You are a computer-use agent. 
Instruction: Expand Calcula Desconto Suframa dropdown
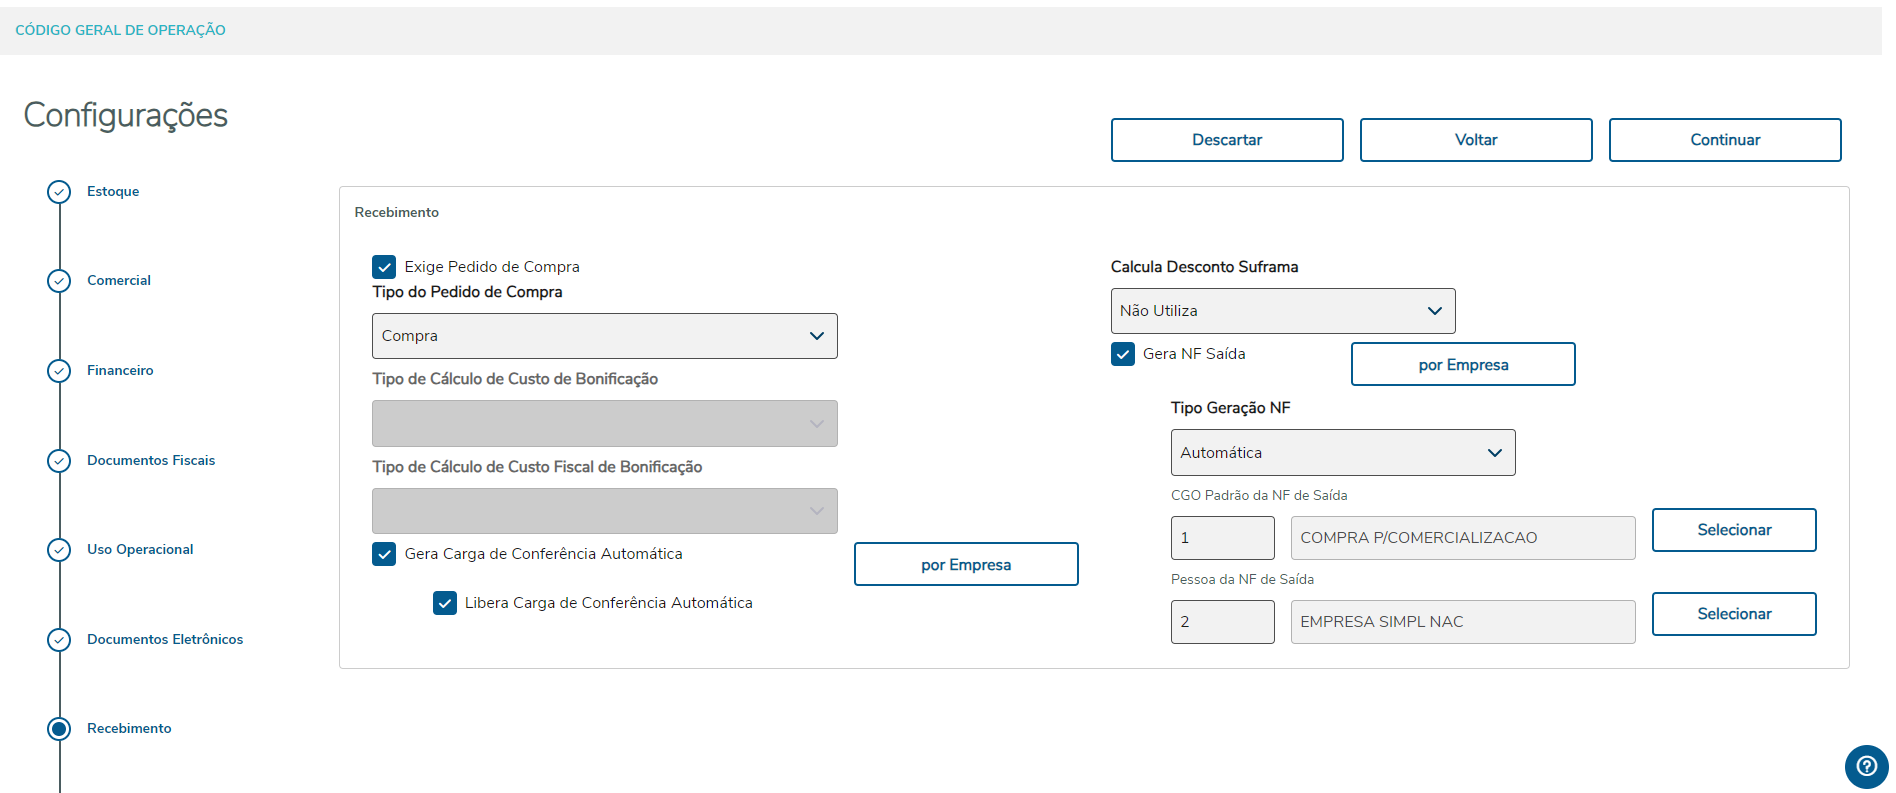pyautogui.click(x=1282, y=311)
